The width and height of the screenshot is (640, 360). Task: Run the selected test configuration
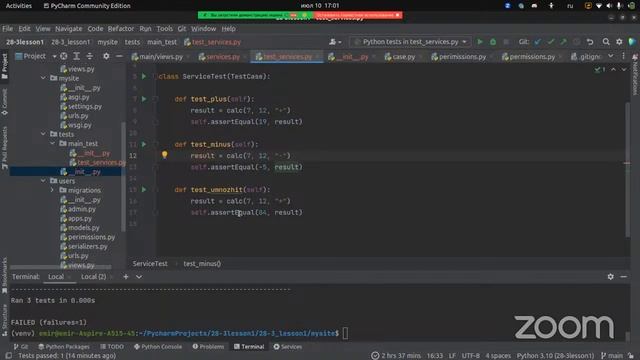coord(480,42)
